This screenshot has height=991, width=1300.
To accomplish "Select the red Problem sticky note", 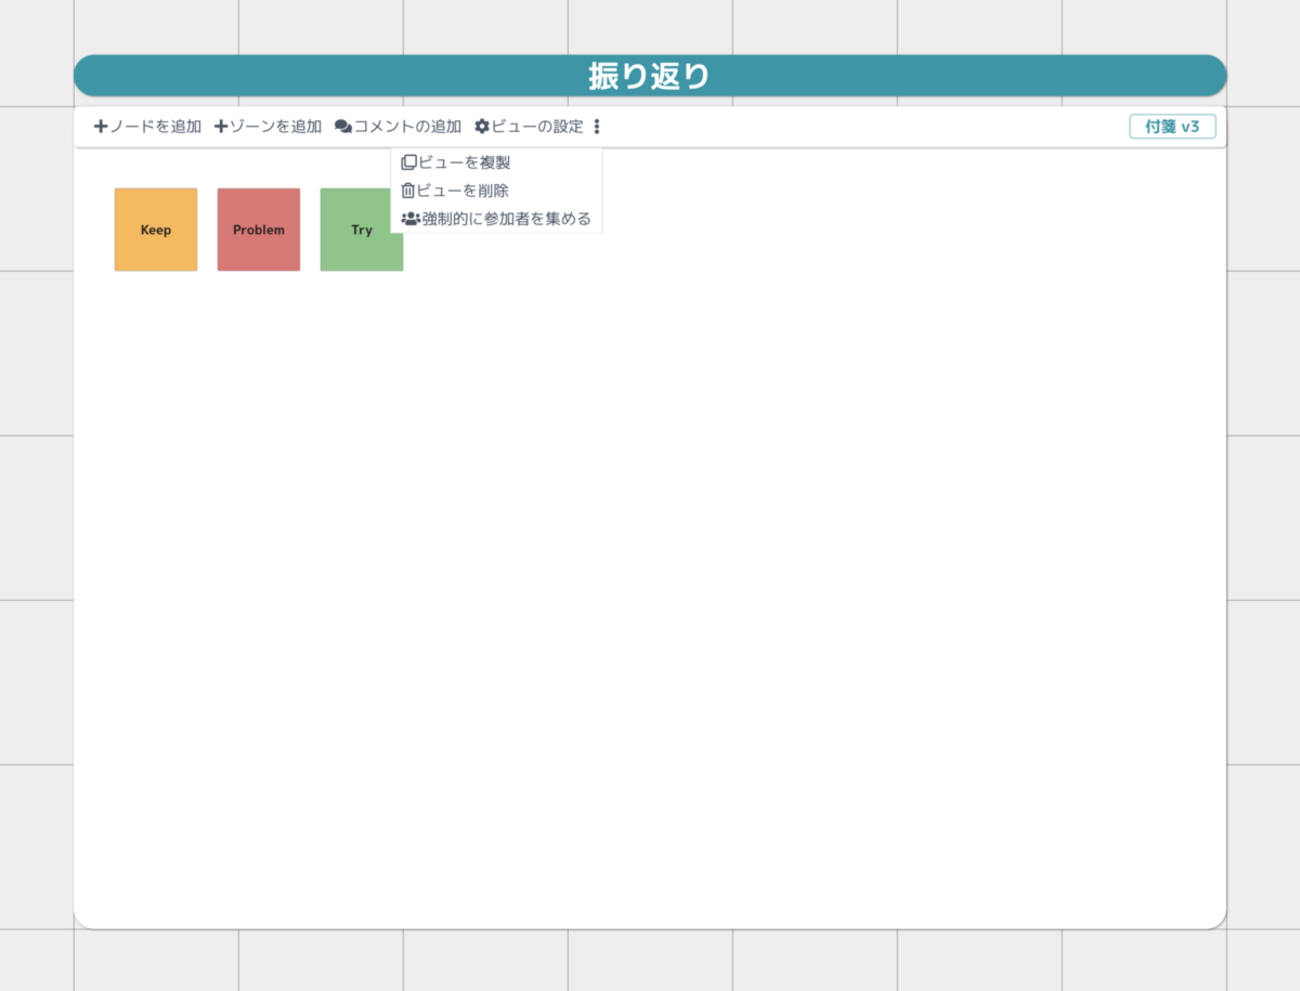I will [x=259, y=229].
